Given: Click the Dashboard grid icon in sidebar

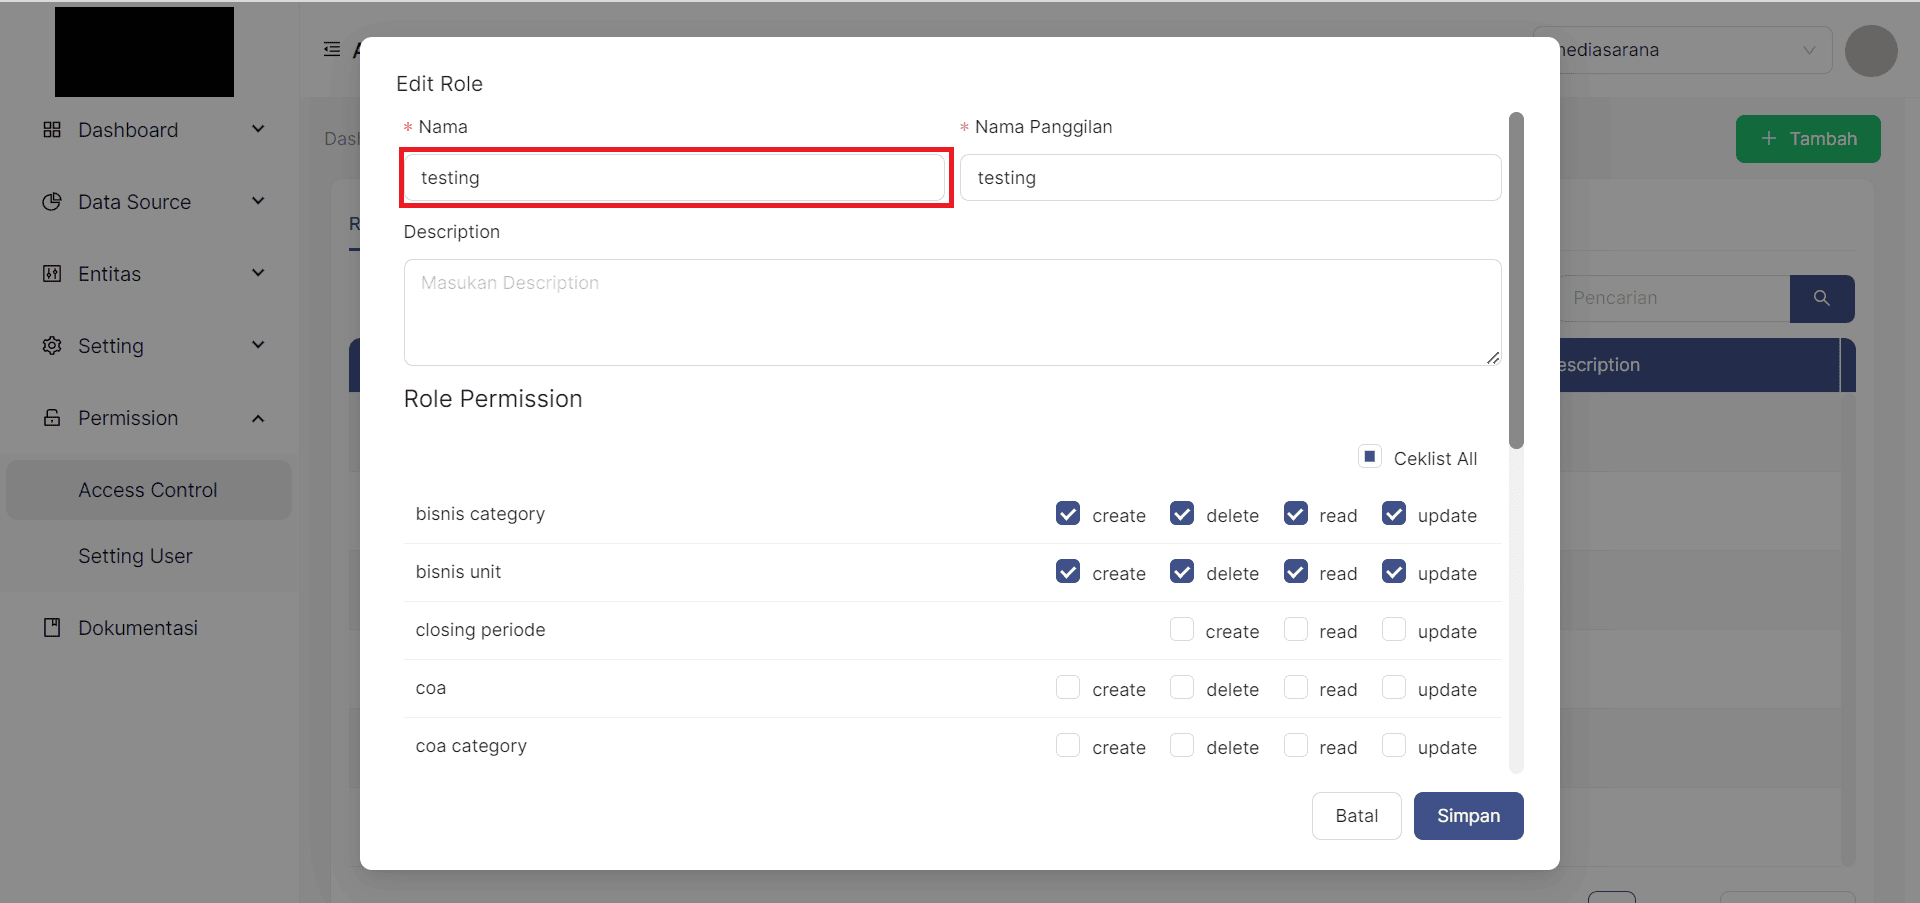Looking at the screenshot, I should coord(52,130).
